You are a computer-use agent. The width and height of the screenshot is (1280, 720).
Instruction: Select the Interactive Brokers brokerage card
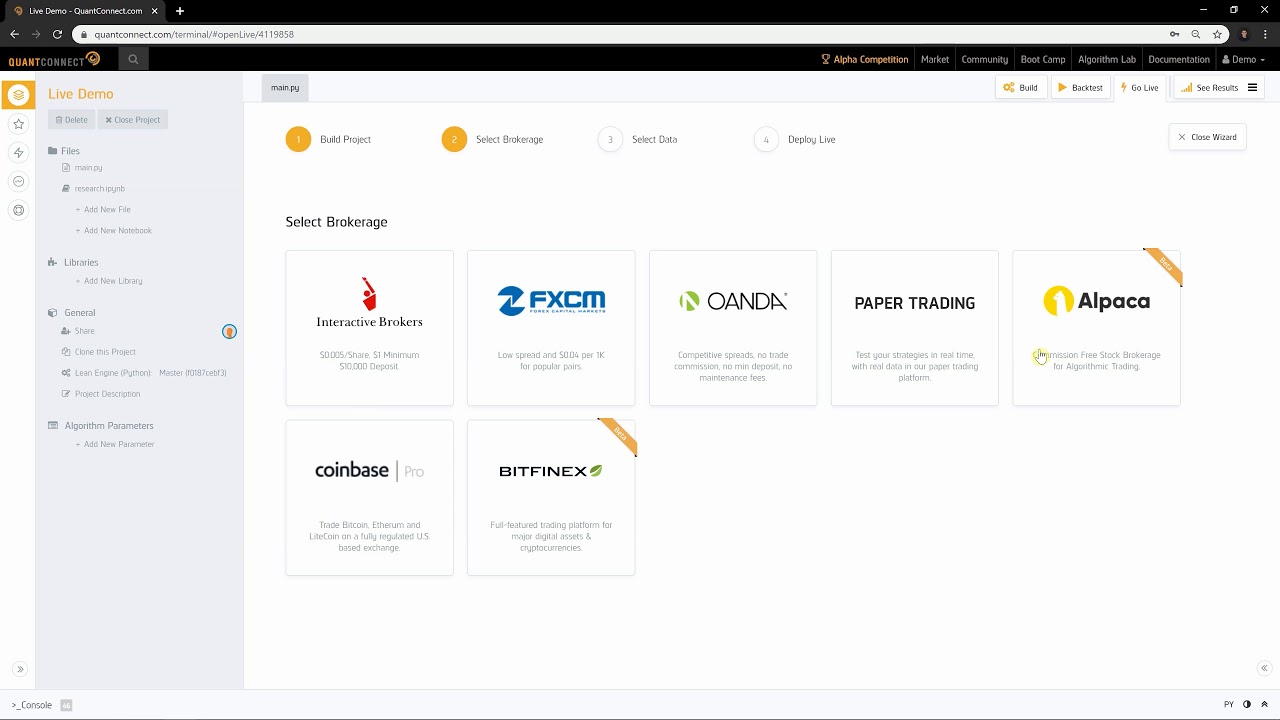[x=369, y=328]
